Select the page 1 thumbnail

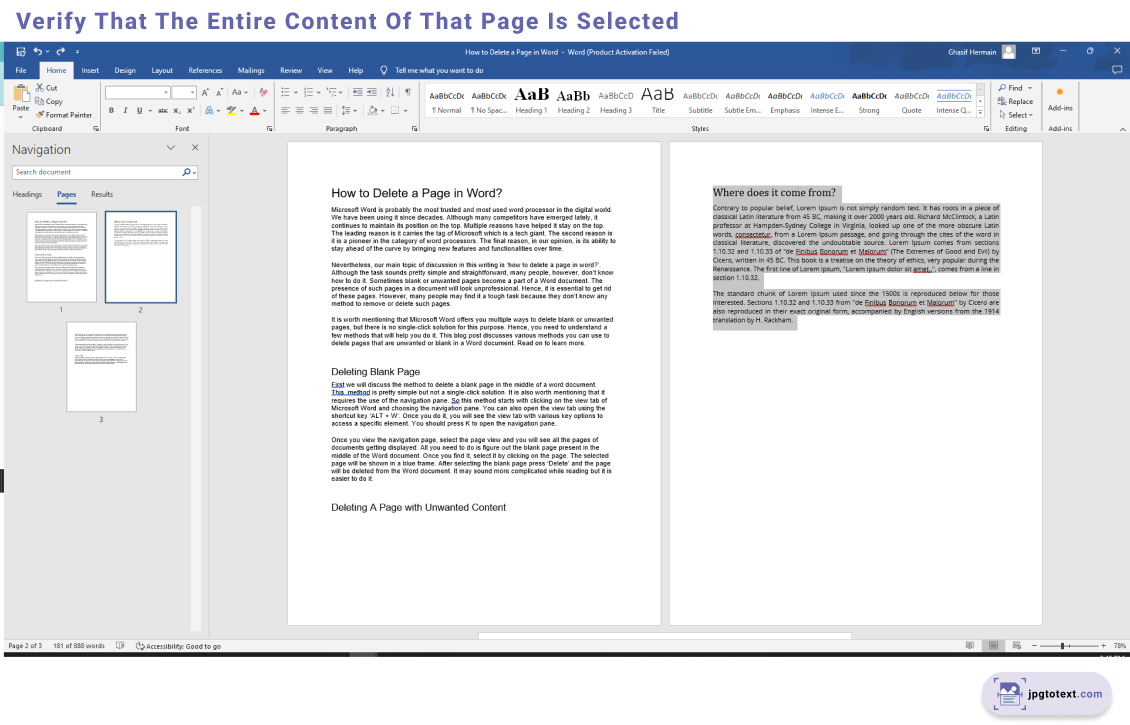pyautogui.click(x=62, y=257)
